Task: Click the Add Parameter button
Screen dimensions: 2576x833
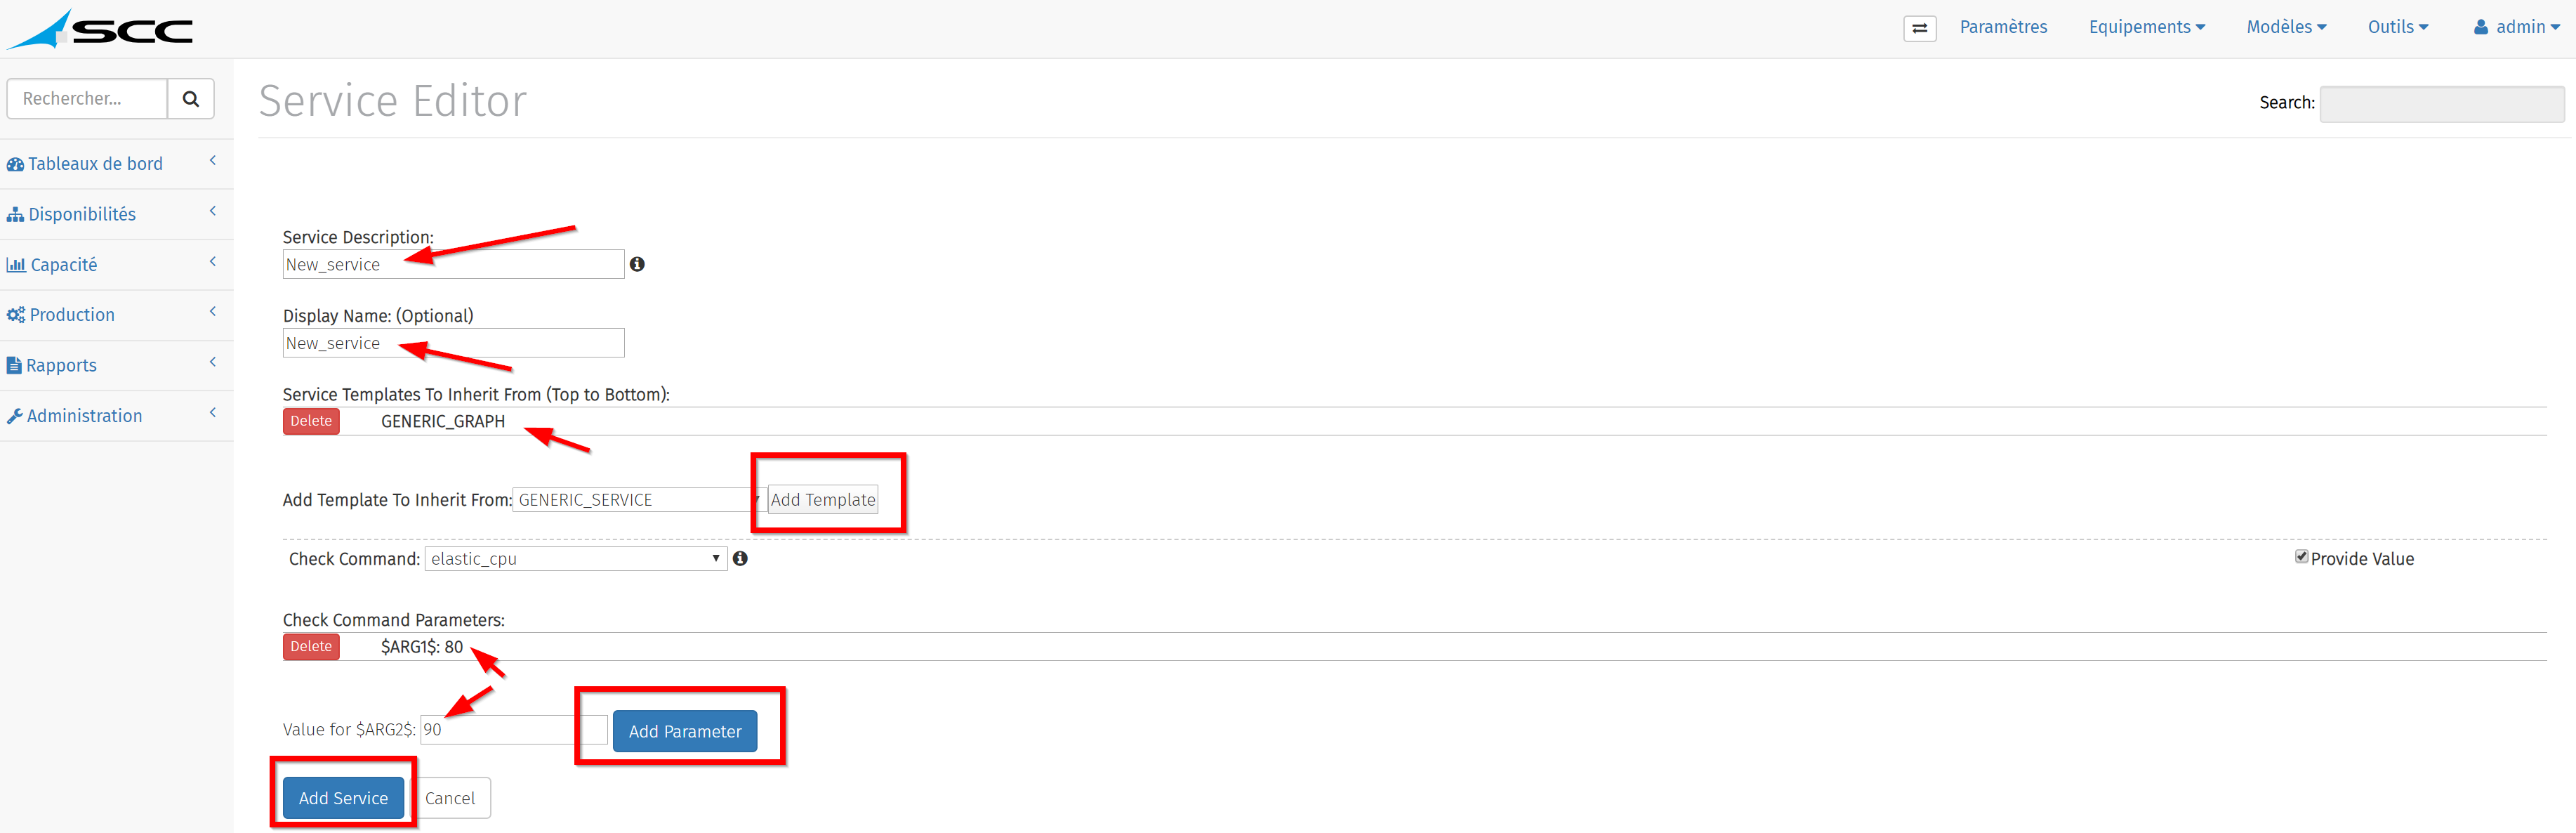Action: 685,731
